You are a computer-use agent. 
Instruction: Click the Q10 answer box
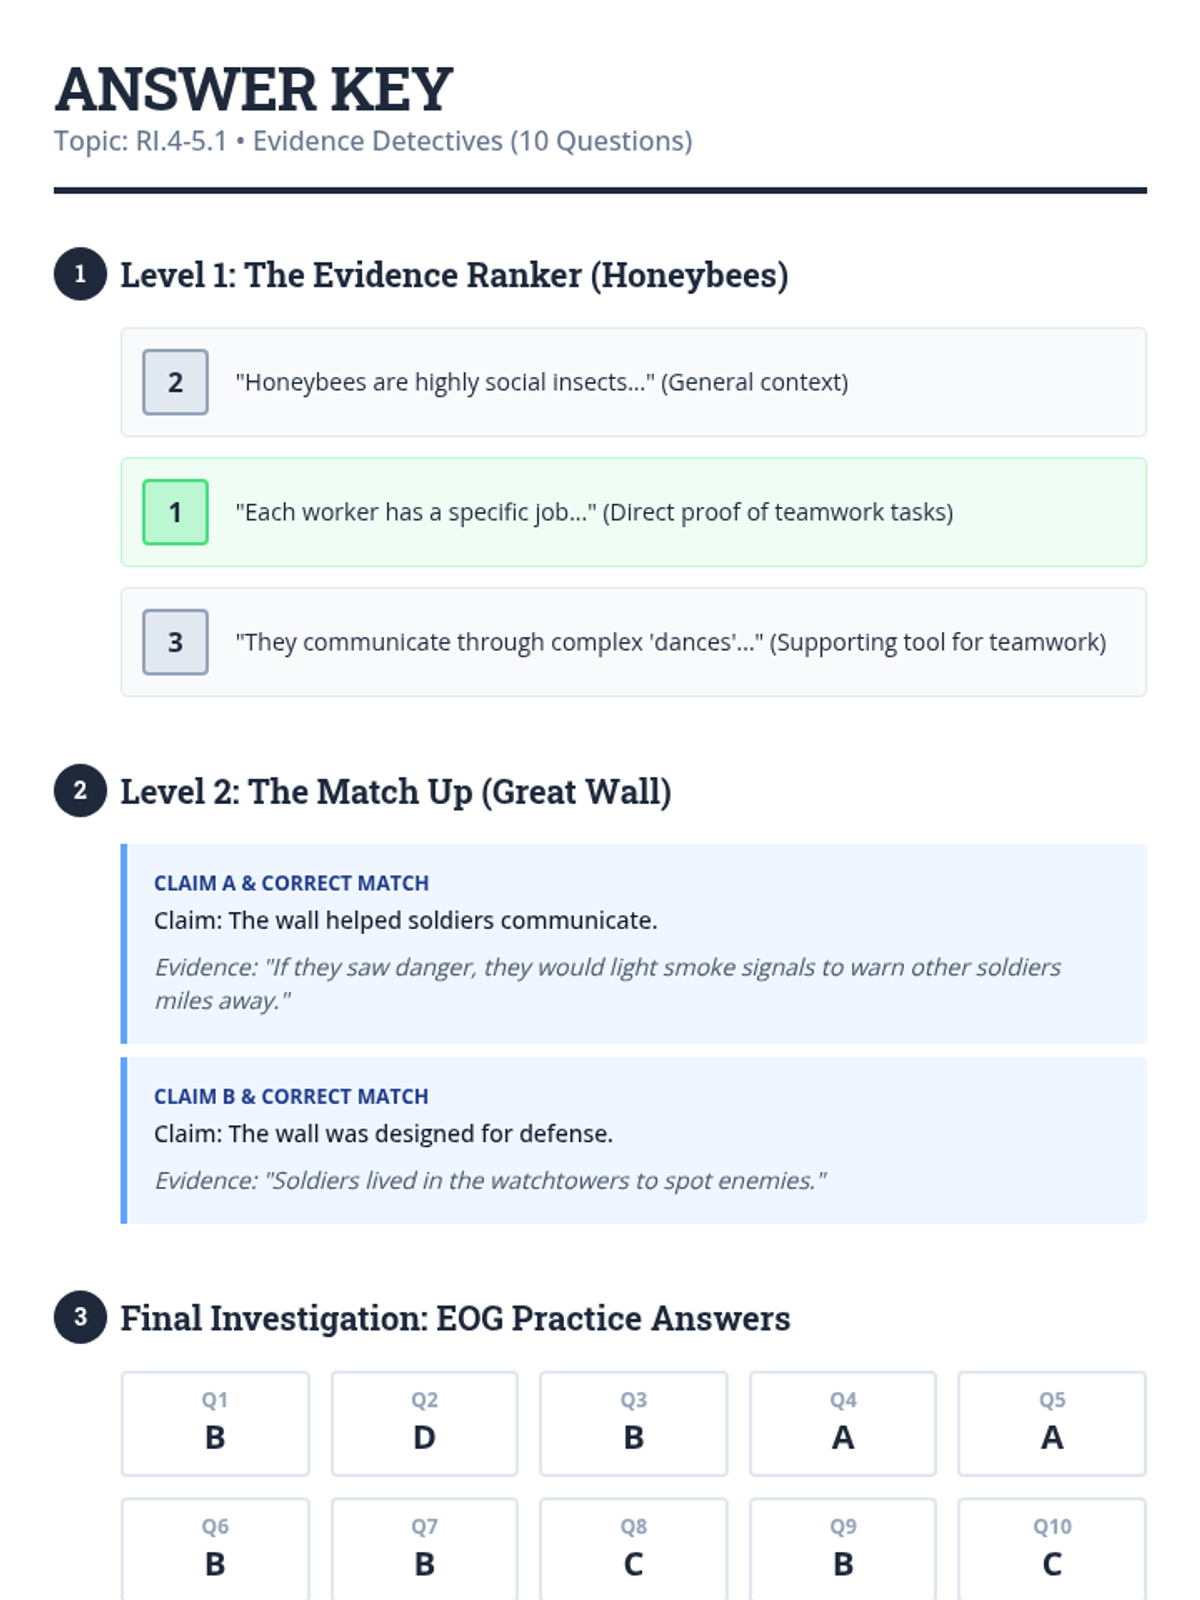click(1052, 1549)
